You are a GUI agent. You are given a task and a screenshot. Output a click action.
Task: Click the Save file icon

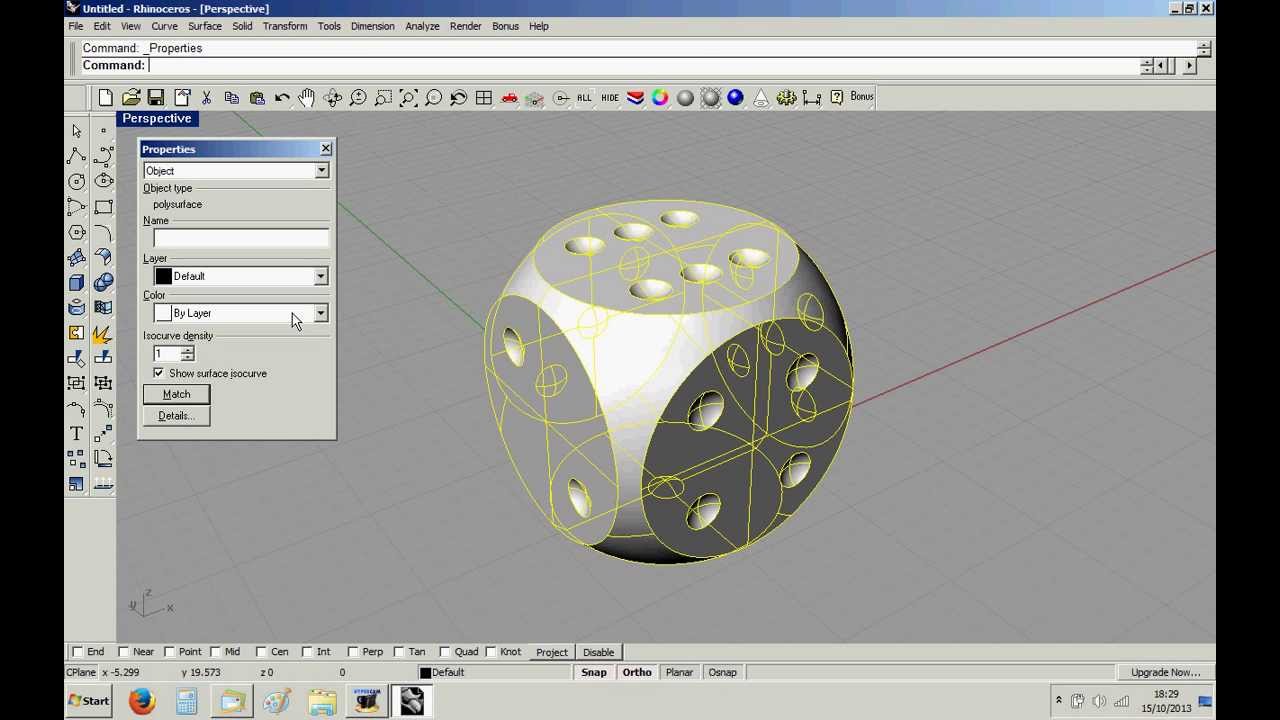pos(156,98)
